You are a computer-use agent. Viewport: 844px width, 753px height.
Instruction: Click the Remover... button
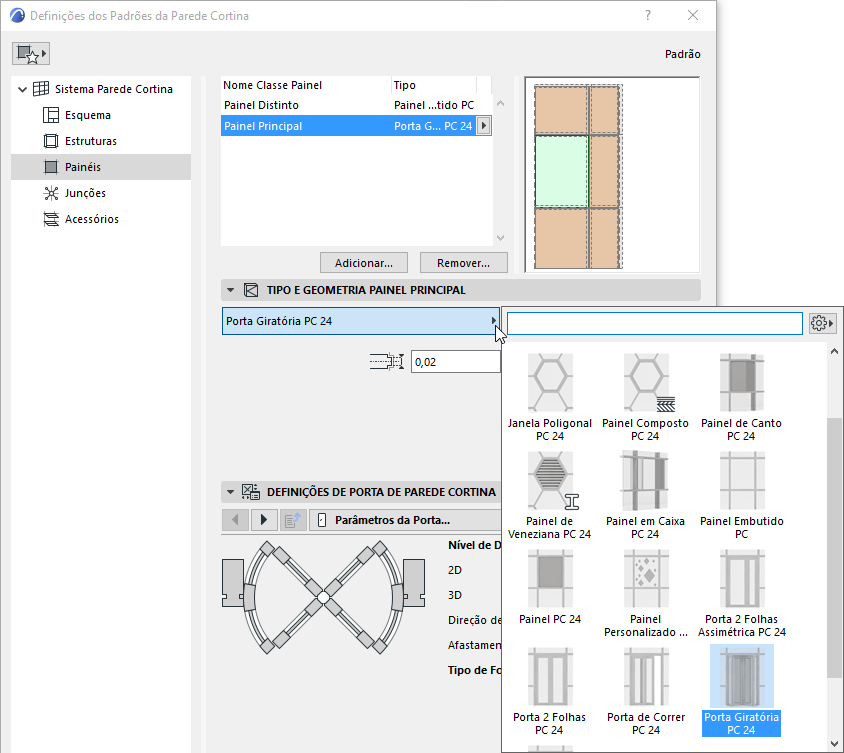463,263
